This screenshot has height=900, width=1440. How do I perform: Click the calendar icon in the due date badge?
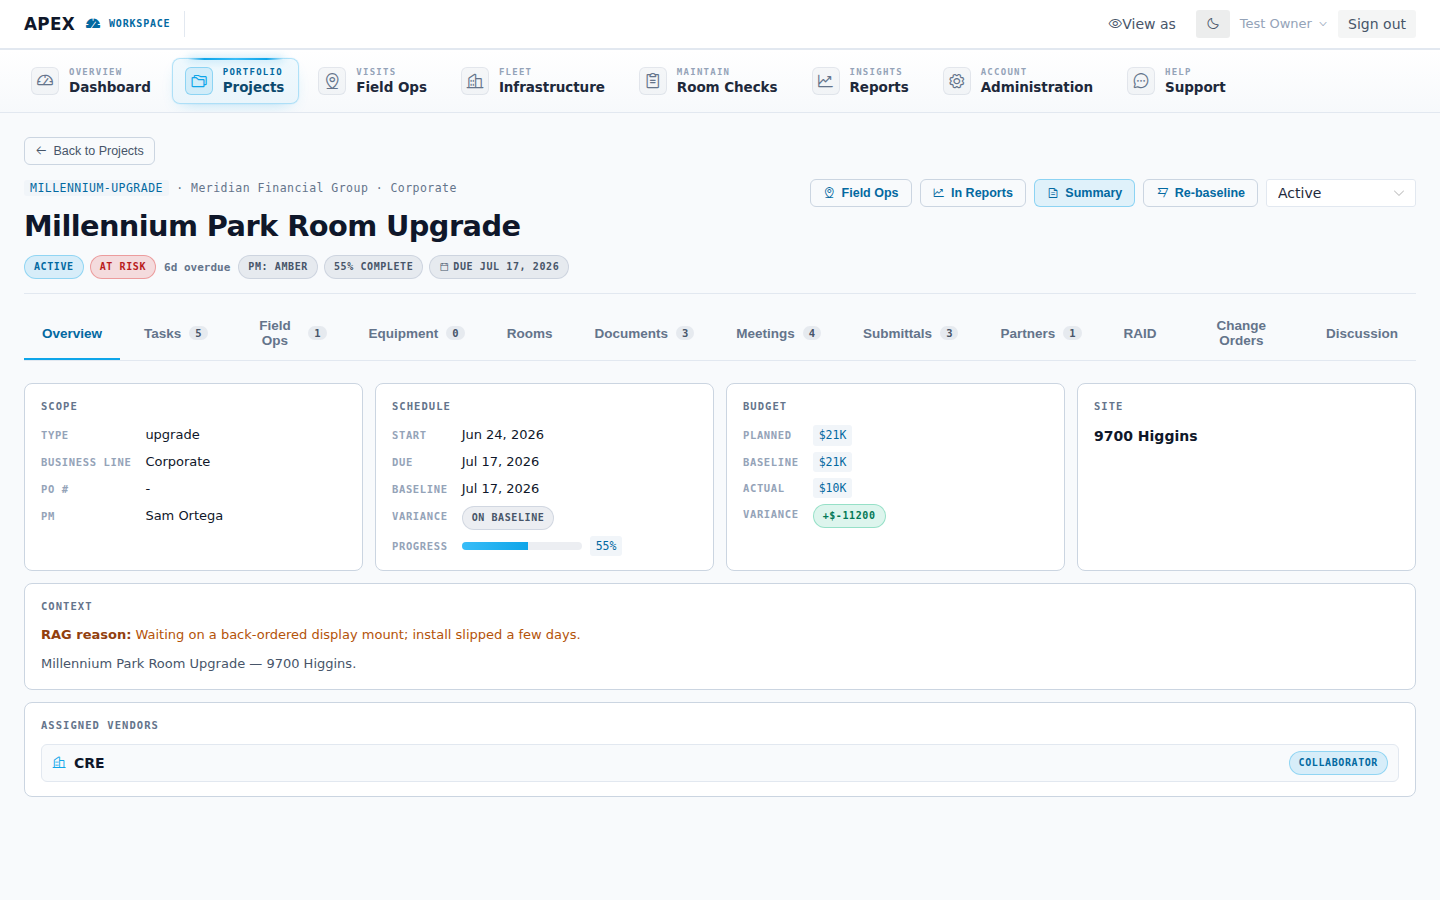(x=444, y=267)
